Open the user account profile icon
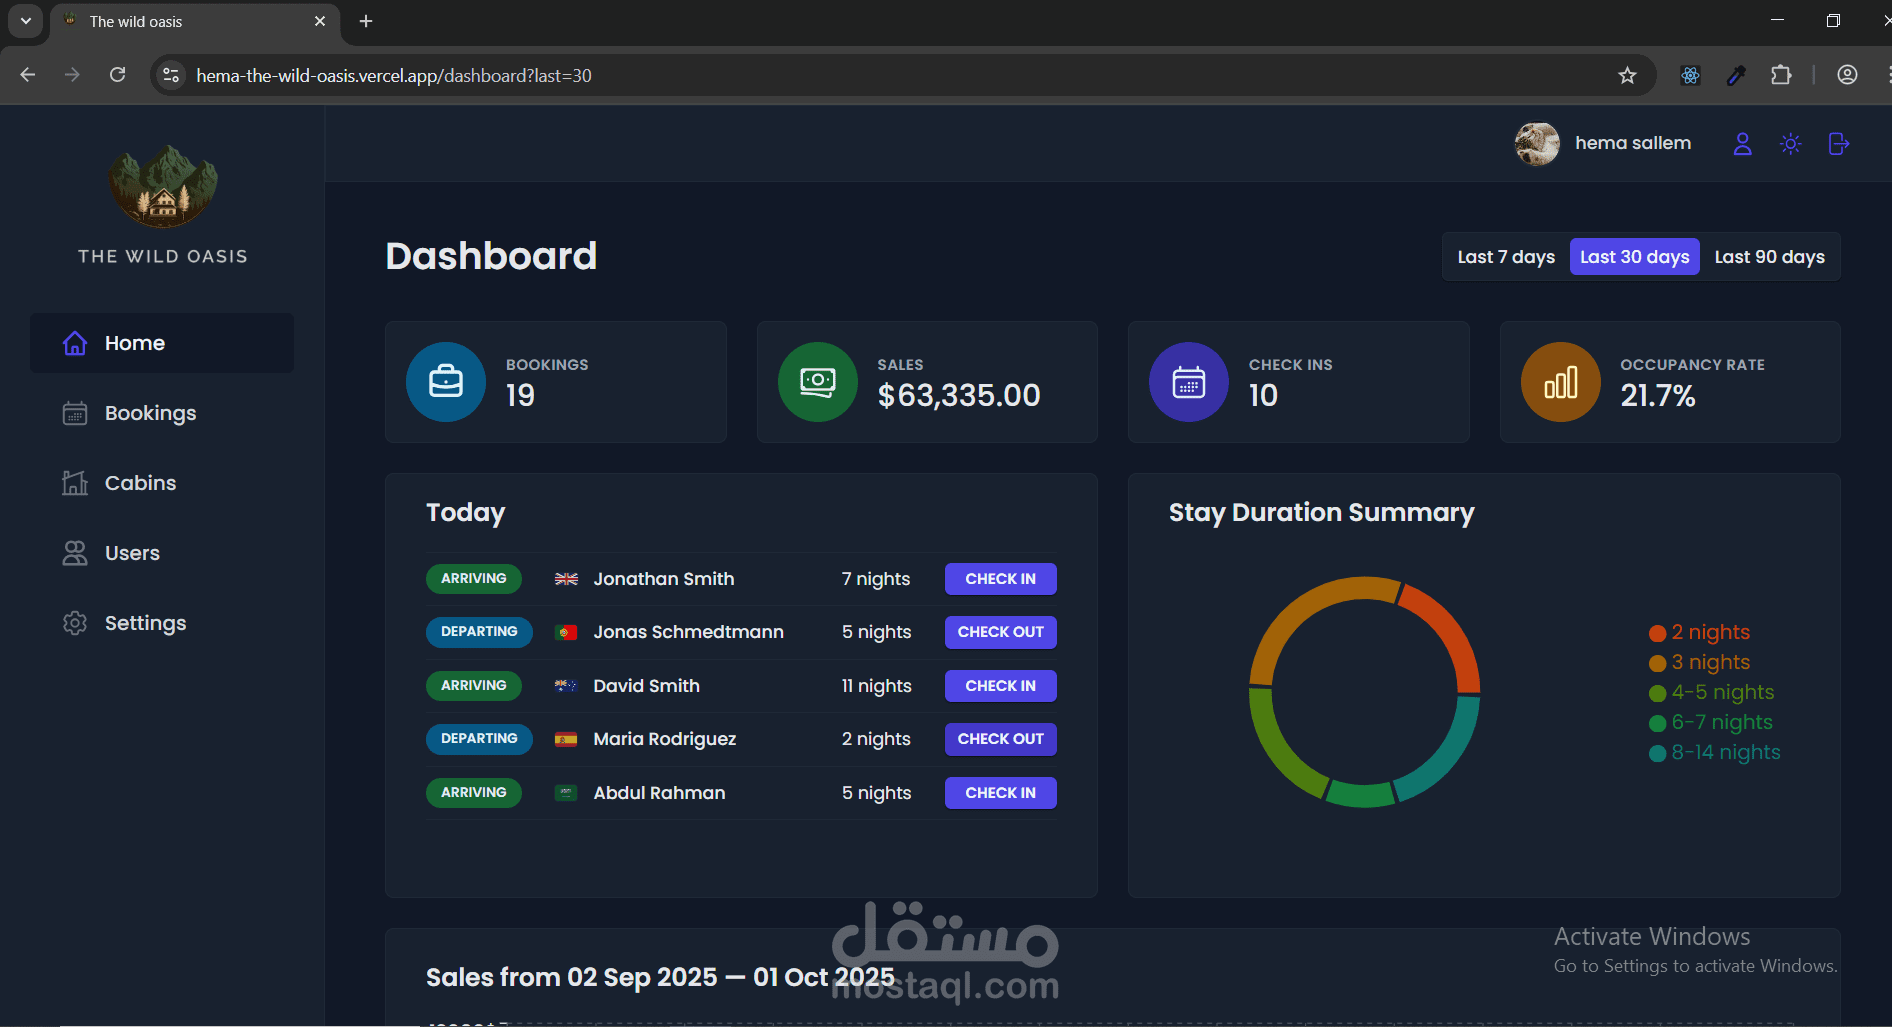The width and height of the screenshot is (1892, 1027). (1742, 144)
